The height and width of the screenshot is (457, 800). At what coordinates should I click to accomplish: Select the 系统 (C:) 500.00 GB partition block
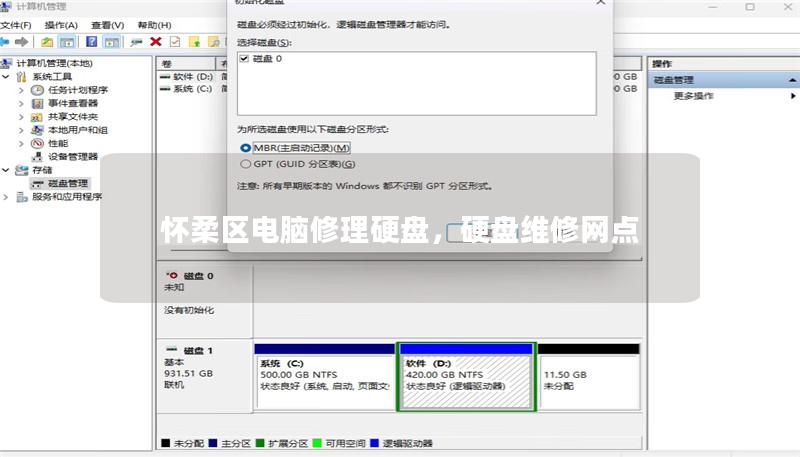324,376
